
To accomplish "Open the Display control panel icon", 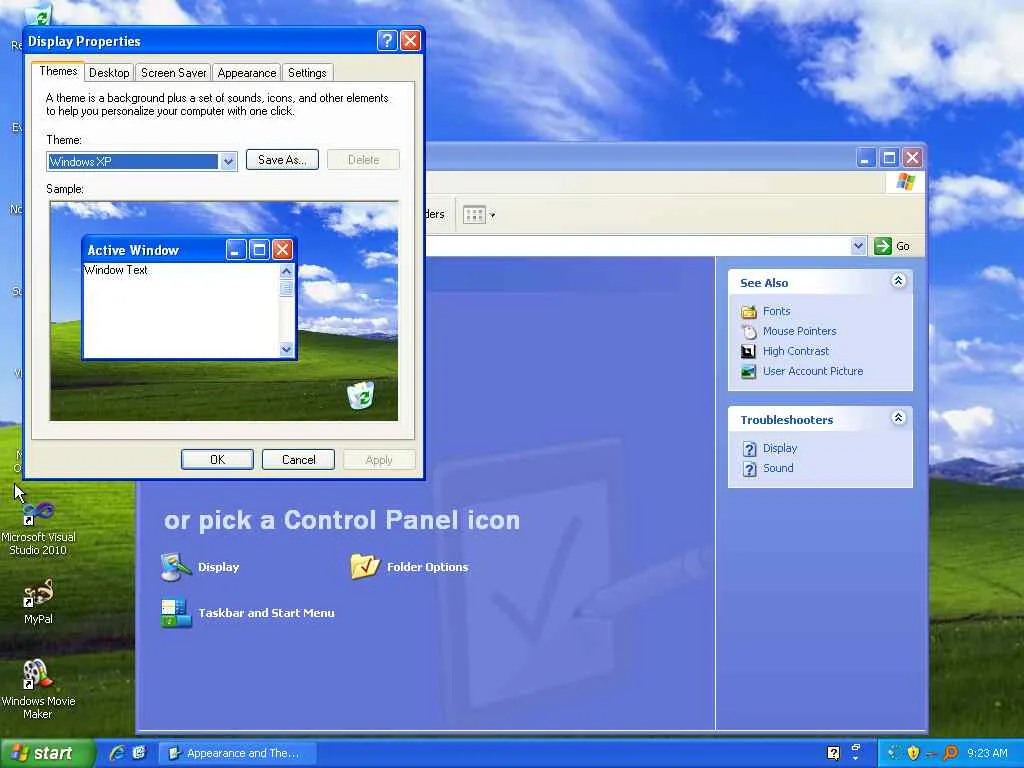I will pyautogui.click(x=176, y=567).
